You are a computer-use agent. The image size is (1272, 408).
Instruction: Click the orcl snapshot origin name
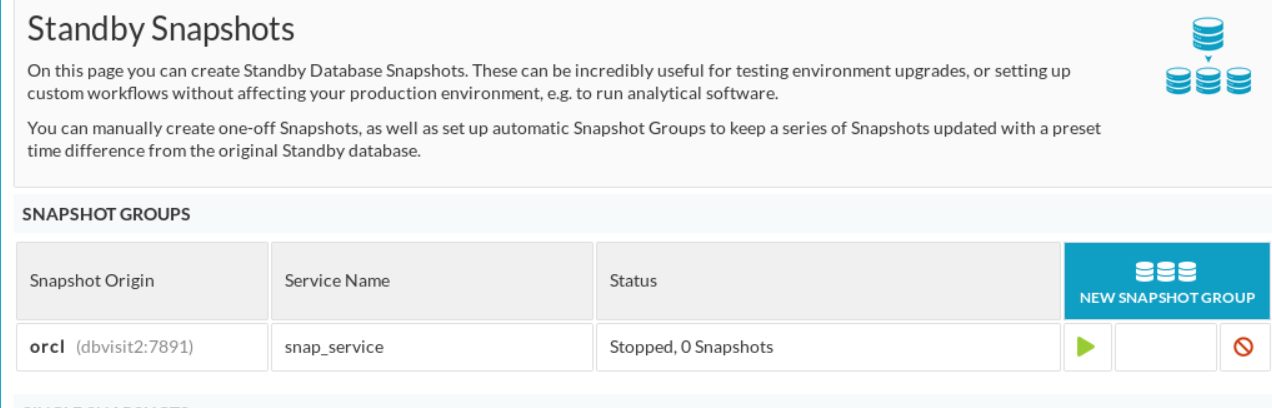pos(47,348)
